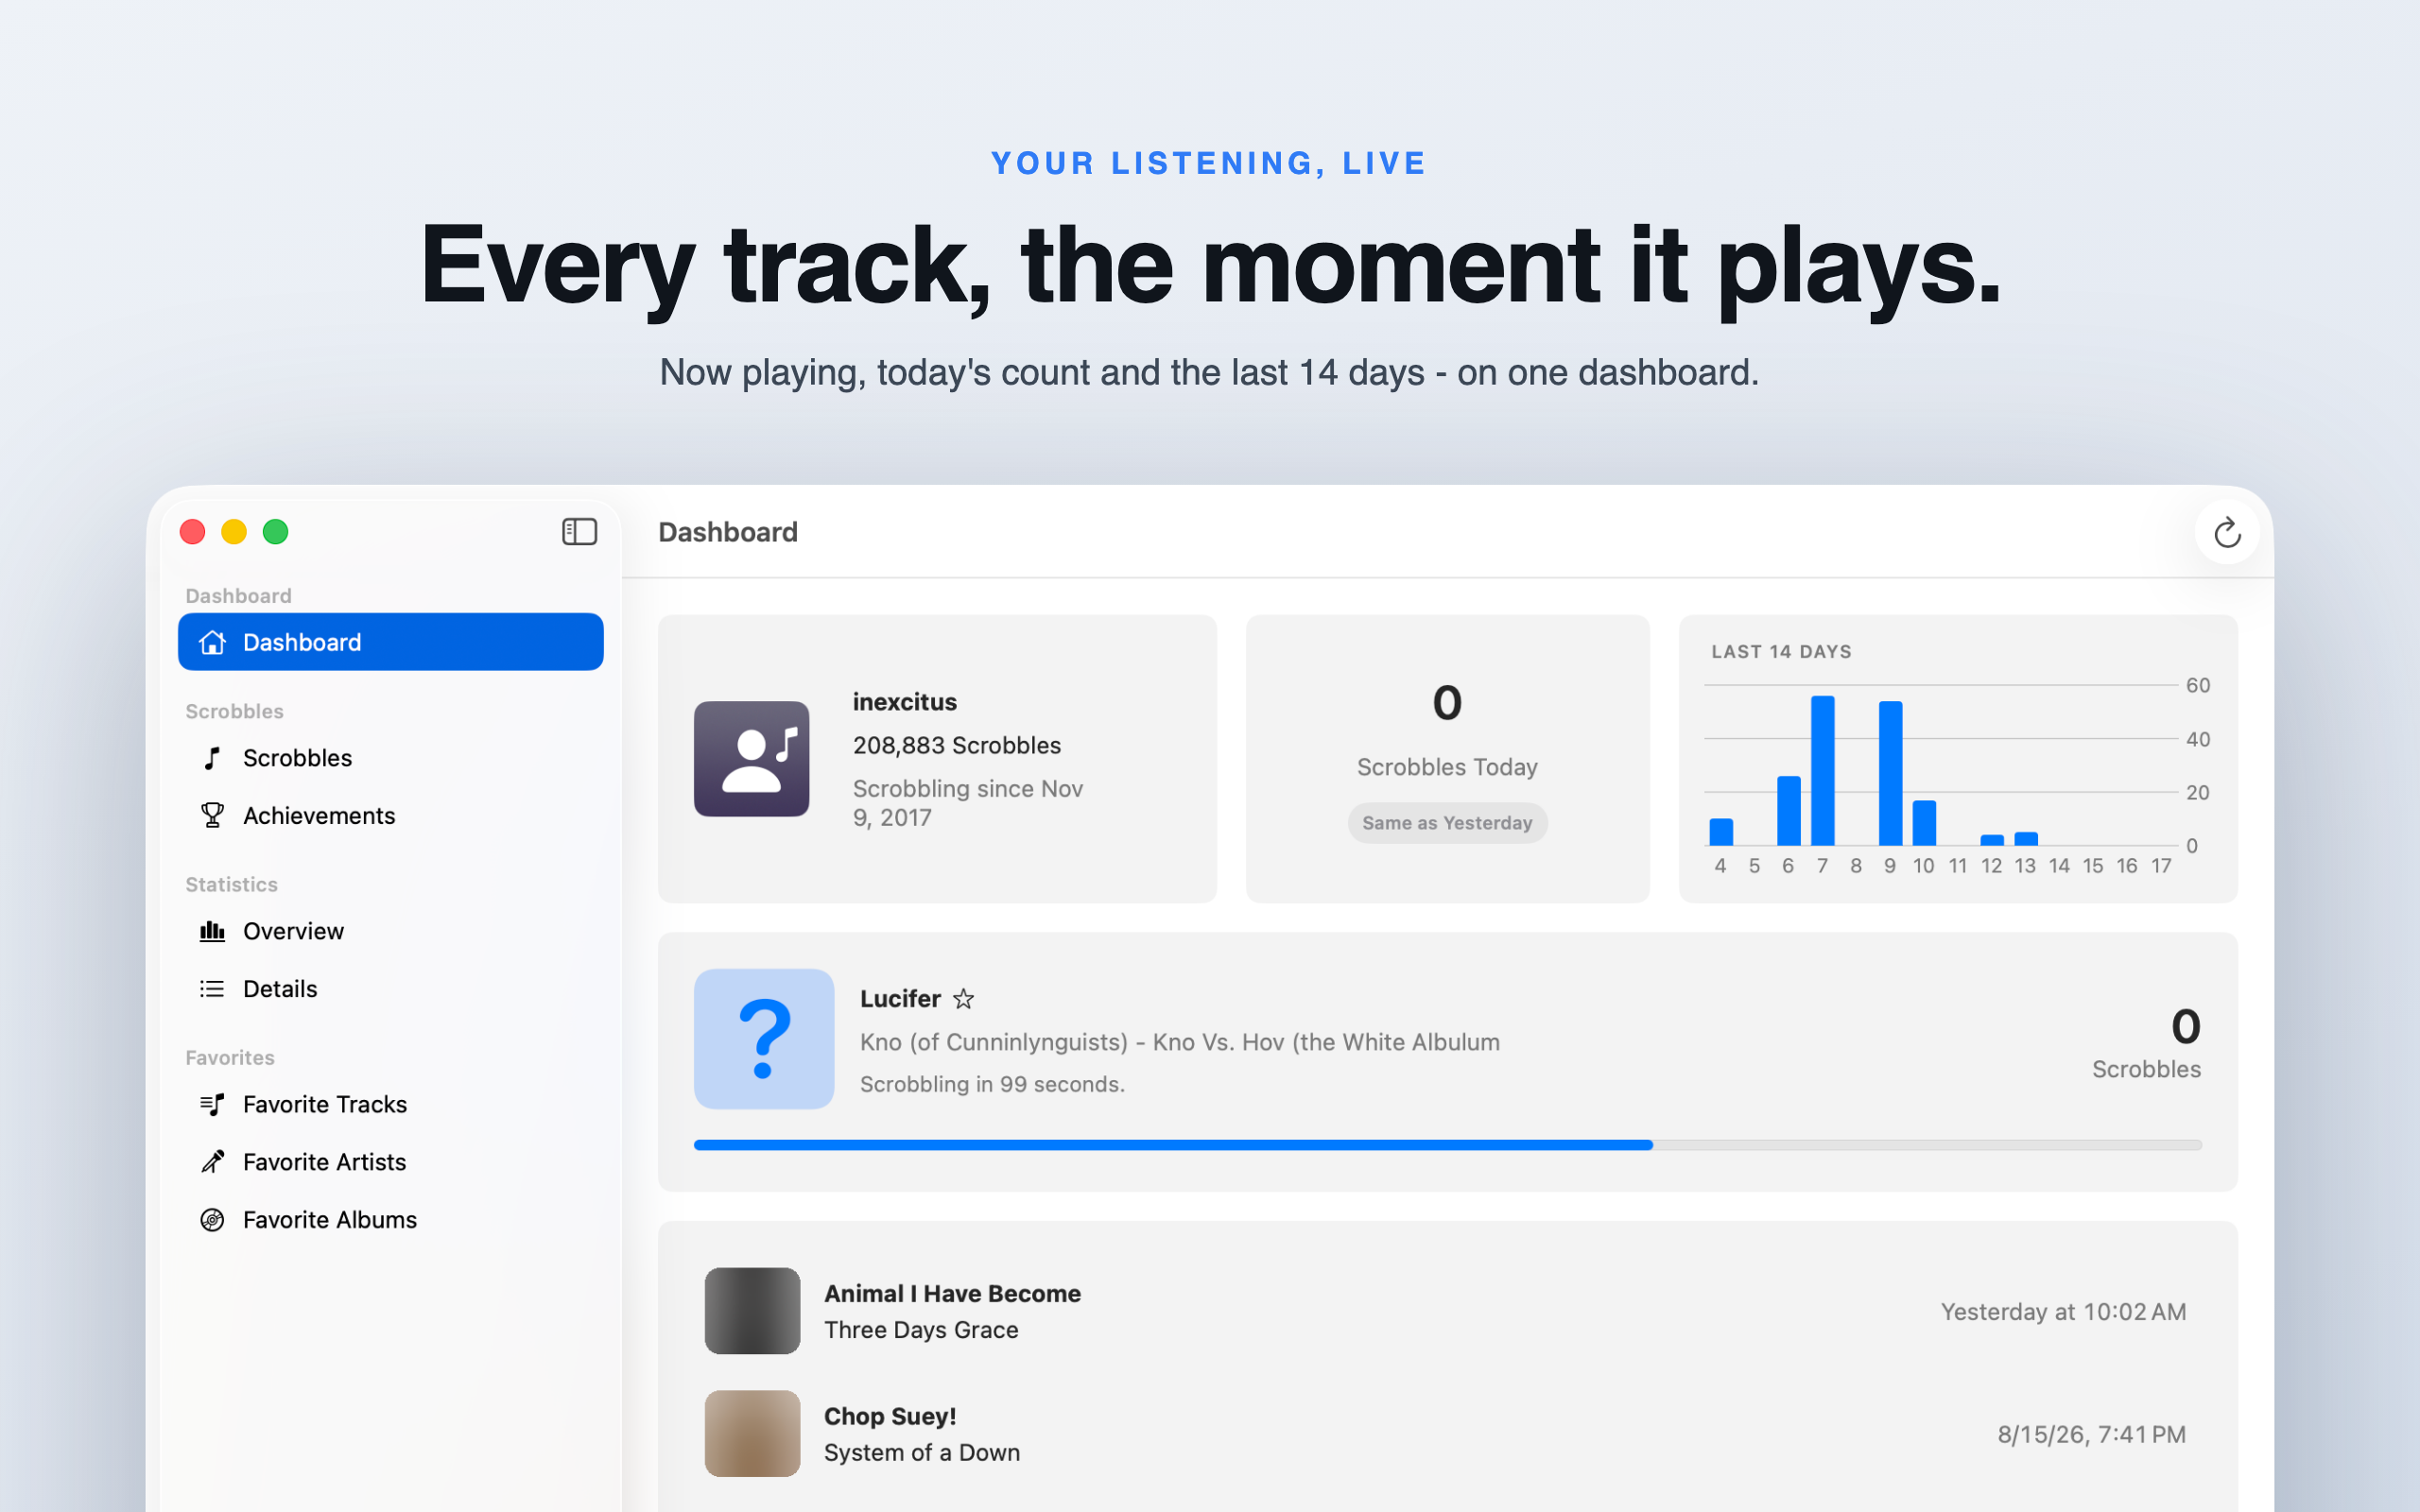Click the question mark album placeholder
Image resolution: width=2420 pixels, height=1512 pixels.
tap(764, 1039)
